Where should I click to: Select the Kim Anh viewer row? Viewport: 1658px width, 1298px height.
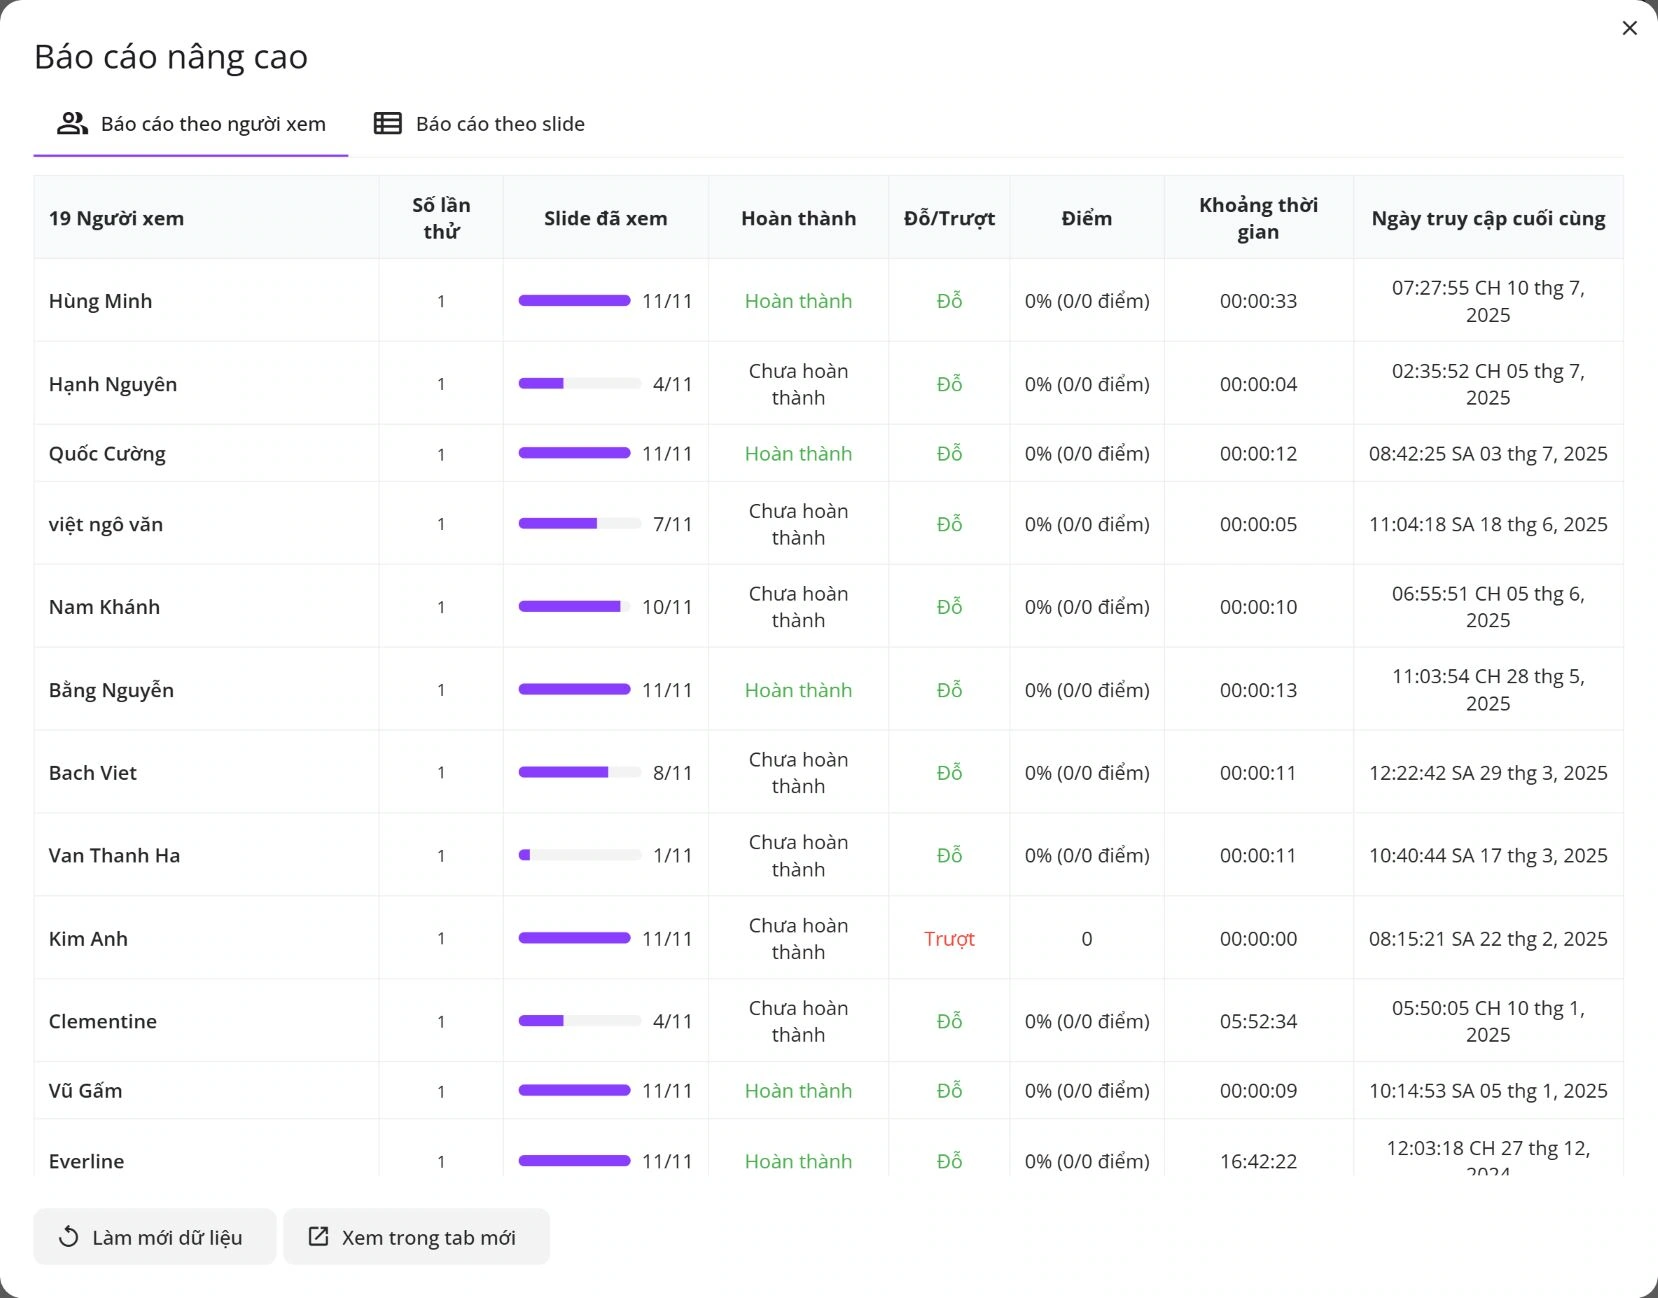(x=88, y=939)
